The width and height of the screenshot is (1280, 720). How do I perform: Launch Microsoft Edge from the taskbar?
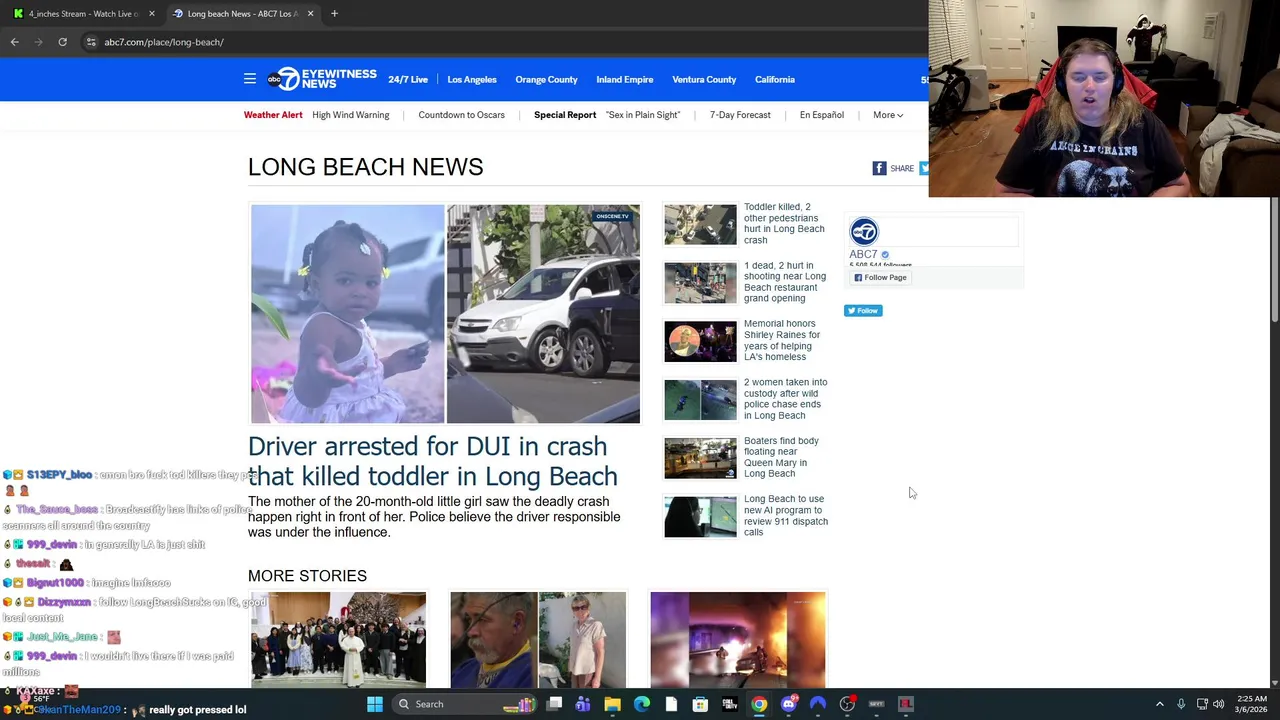coord(642,704)
